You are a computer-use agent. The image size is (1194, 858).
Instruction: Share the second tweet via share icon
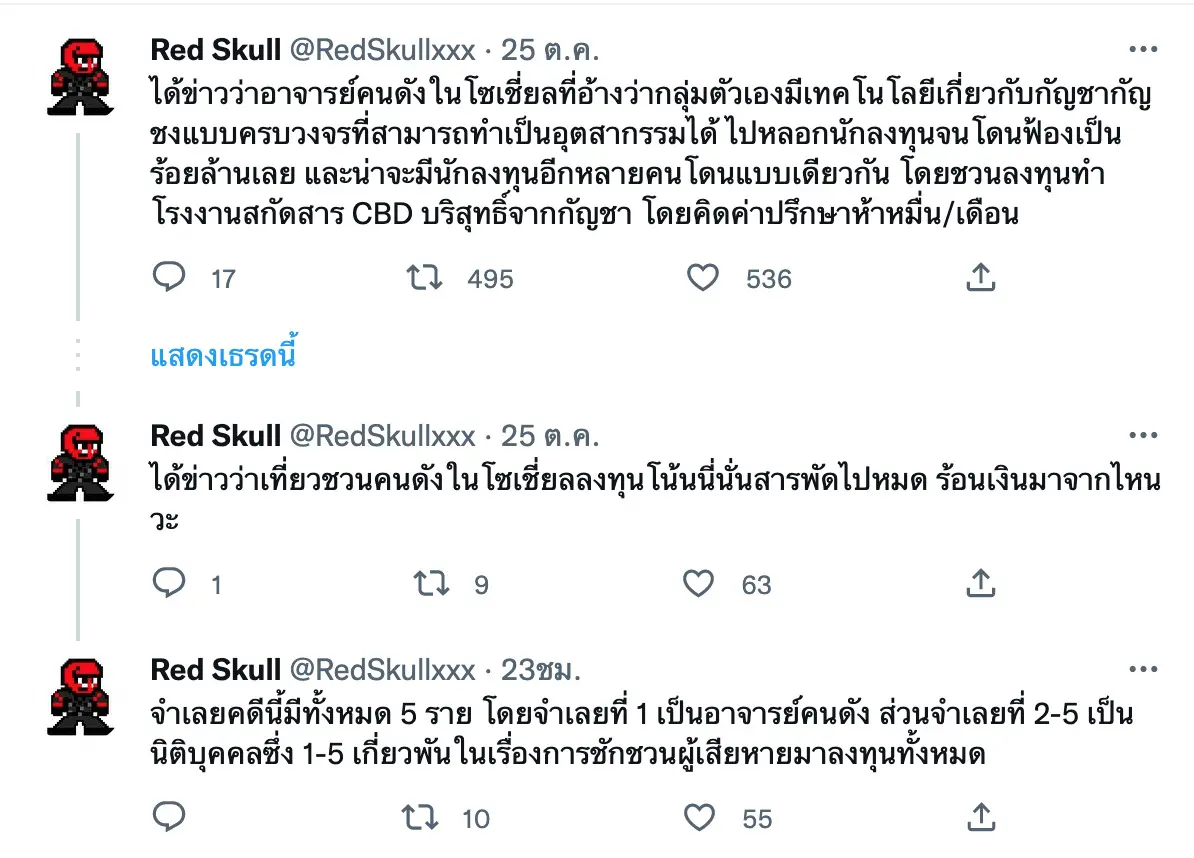click(x=980, y=582)
